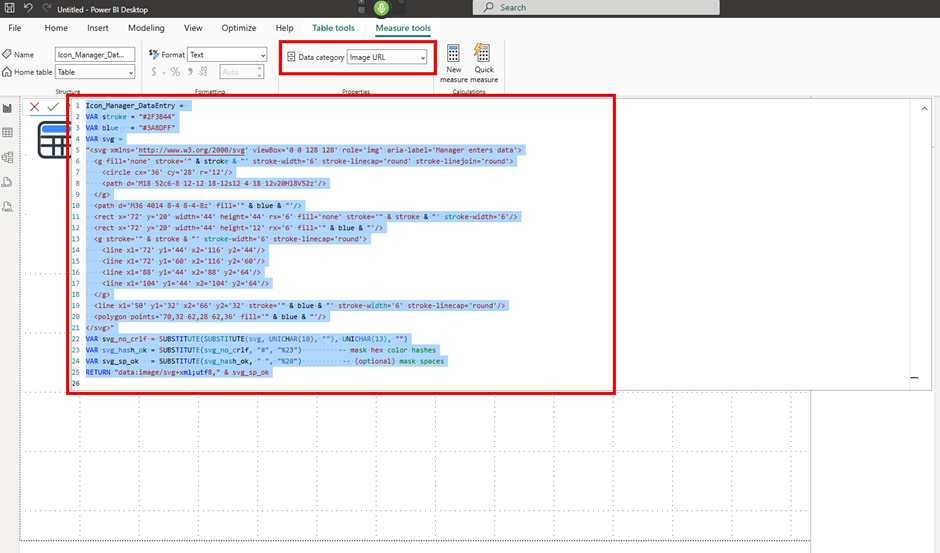Cancel the formula with the red X
The image size is (940, 553).
tap(34, 107)
